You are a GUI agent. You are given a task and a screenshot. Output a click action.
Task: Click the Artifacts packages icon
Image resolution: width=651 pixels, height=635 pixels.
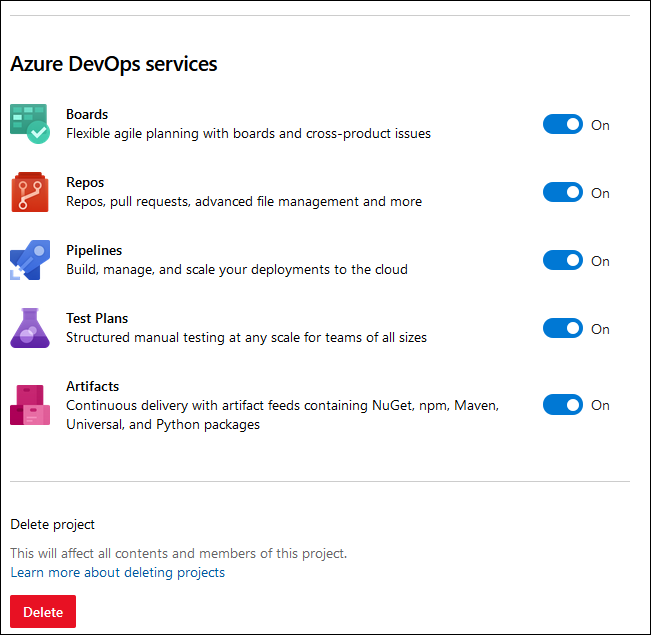(30, 405)
